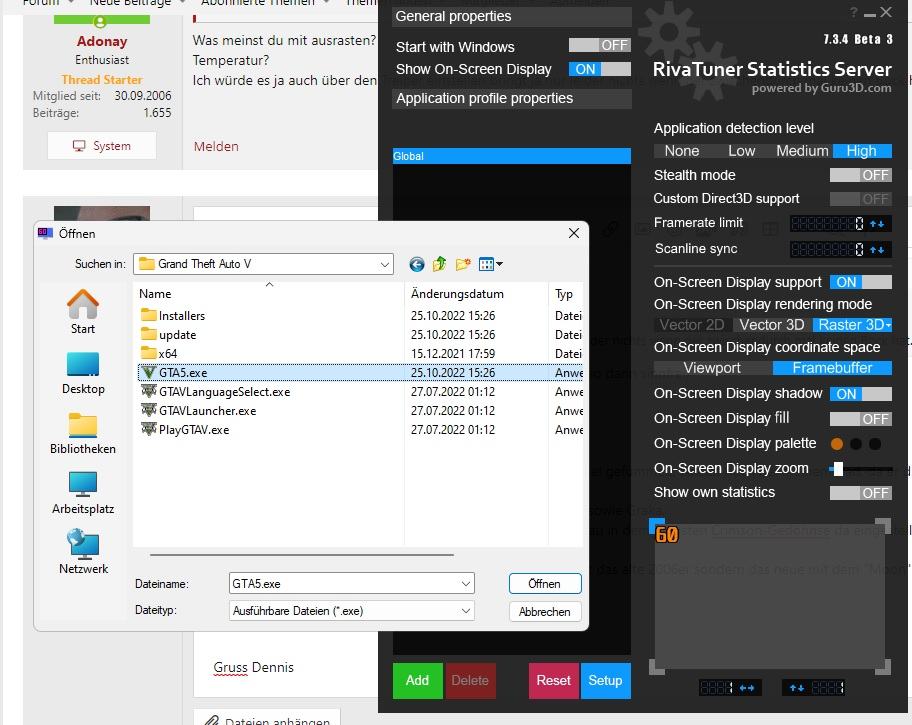Click the Scanline sync adjustment arrows
The image size is (912, 725).
point(877,250)
